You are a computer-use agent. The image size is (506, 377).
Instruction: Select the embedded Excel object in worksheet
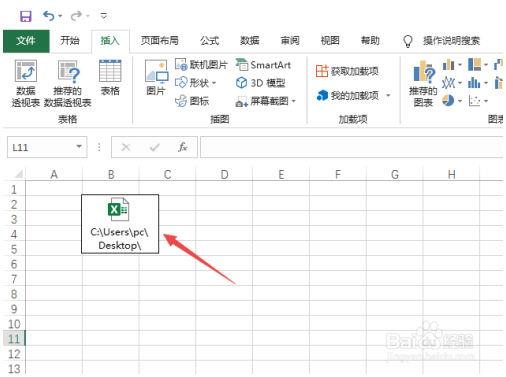coord(120,224)
